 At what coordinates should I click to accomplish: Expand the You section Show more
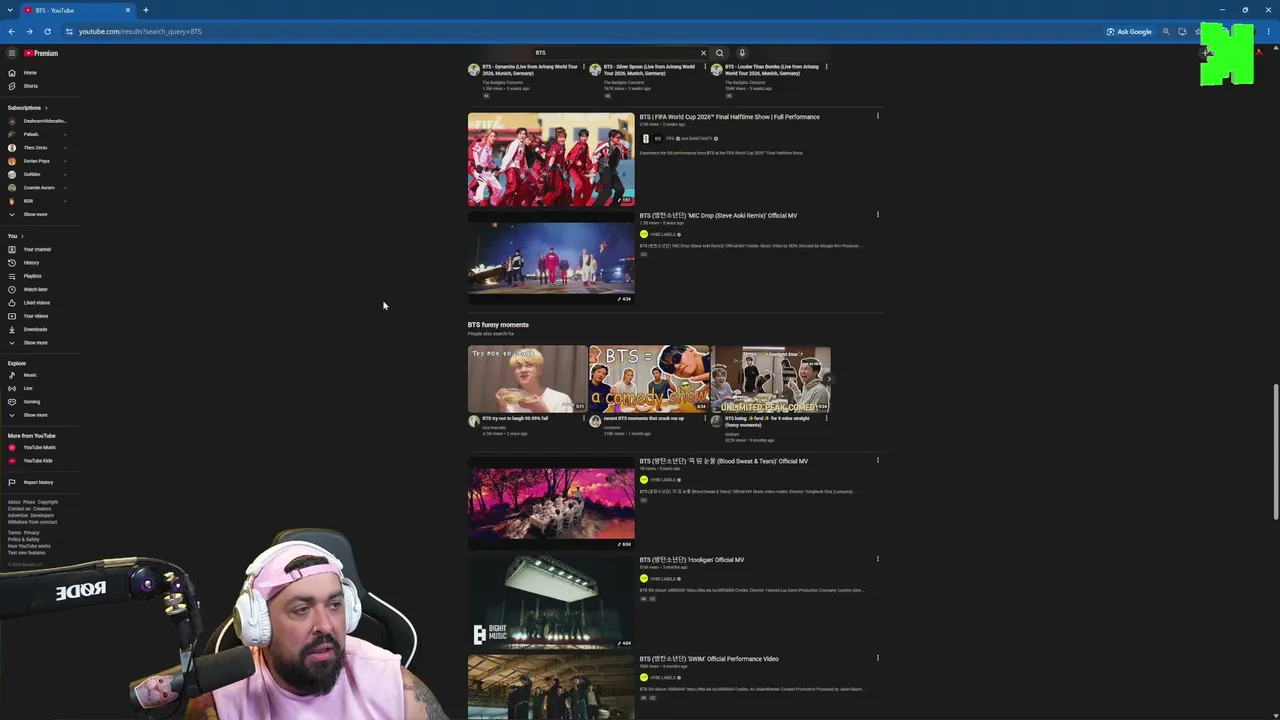tap(37, 343)
